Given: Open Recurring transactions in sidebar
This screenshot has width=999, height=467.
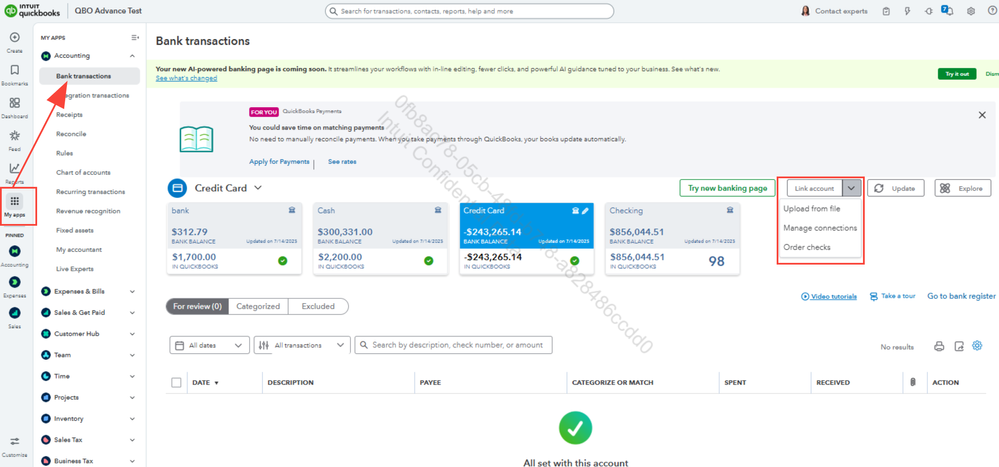Looking at the screenshot, I should [90, 192].
